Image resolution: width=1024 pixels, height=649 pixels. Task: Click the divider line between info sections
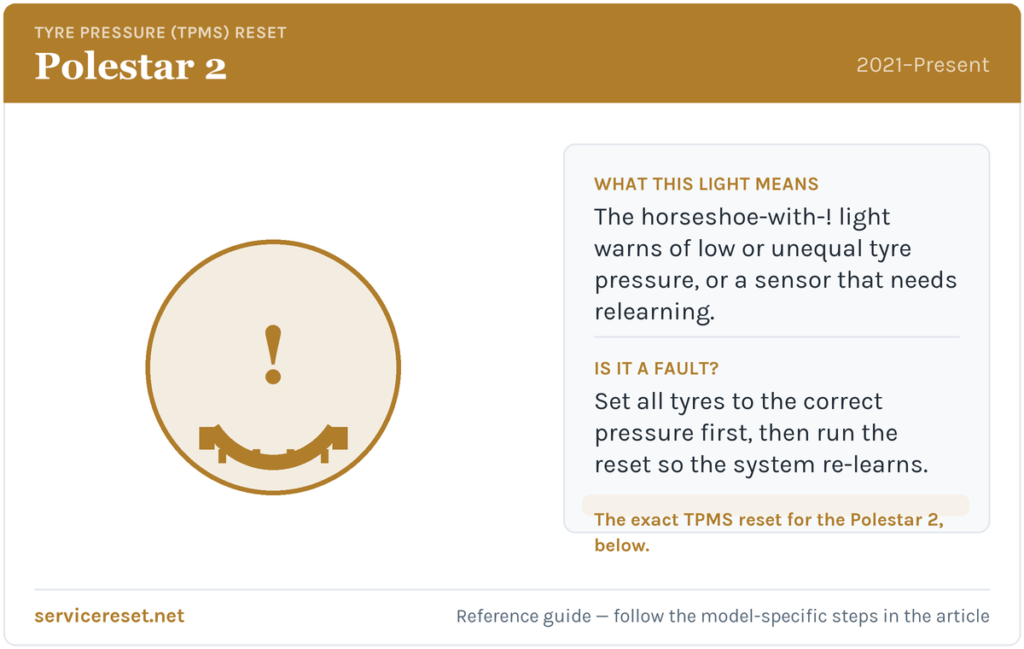[776, 337]
